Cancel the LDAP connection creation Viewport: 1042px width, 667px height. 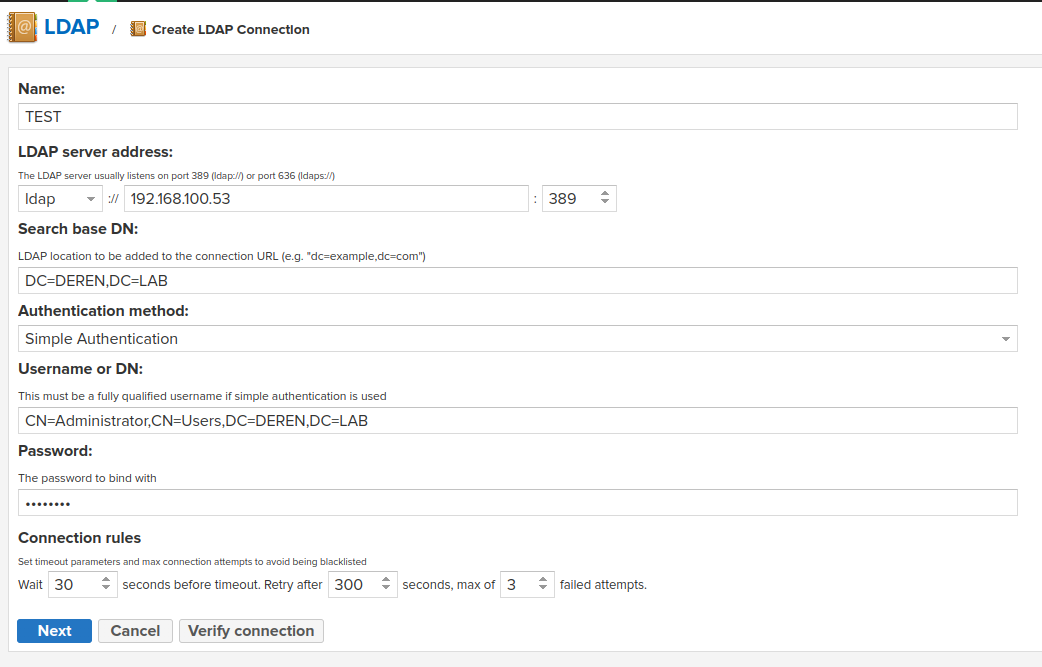click(135, 631)
